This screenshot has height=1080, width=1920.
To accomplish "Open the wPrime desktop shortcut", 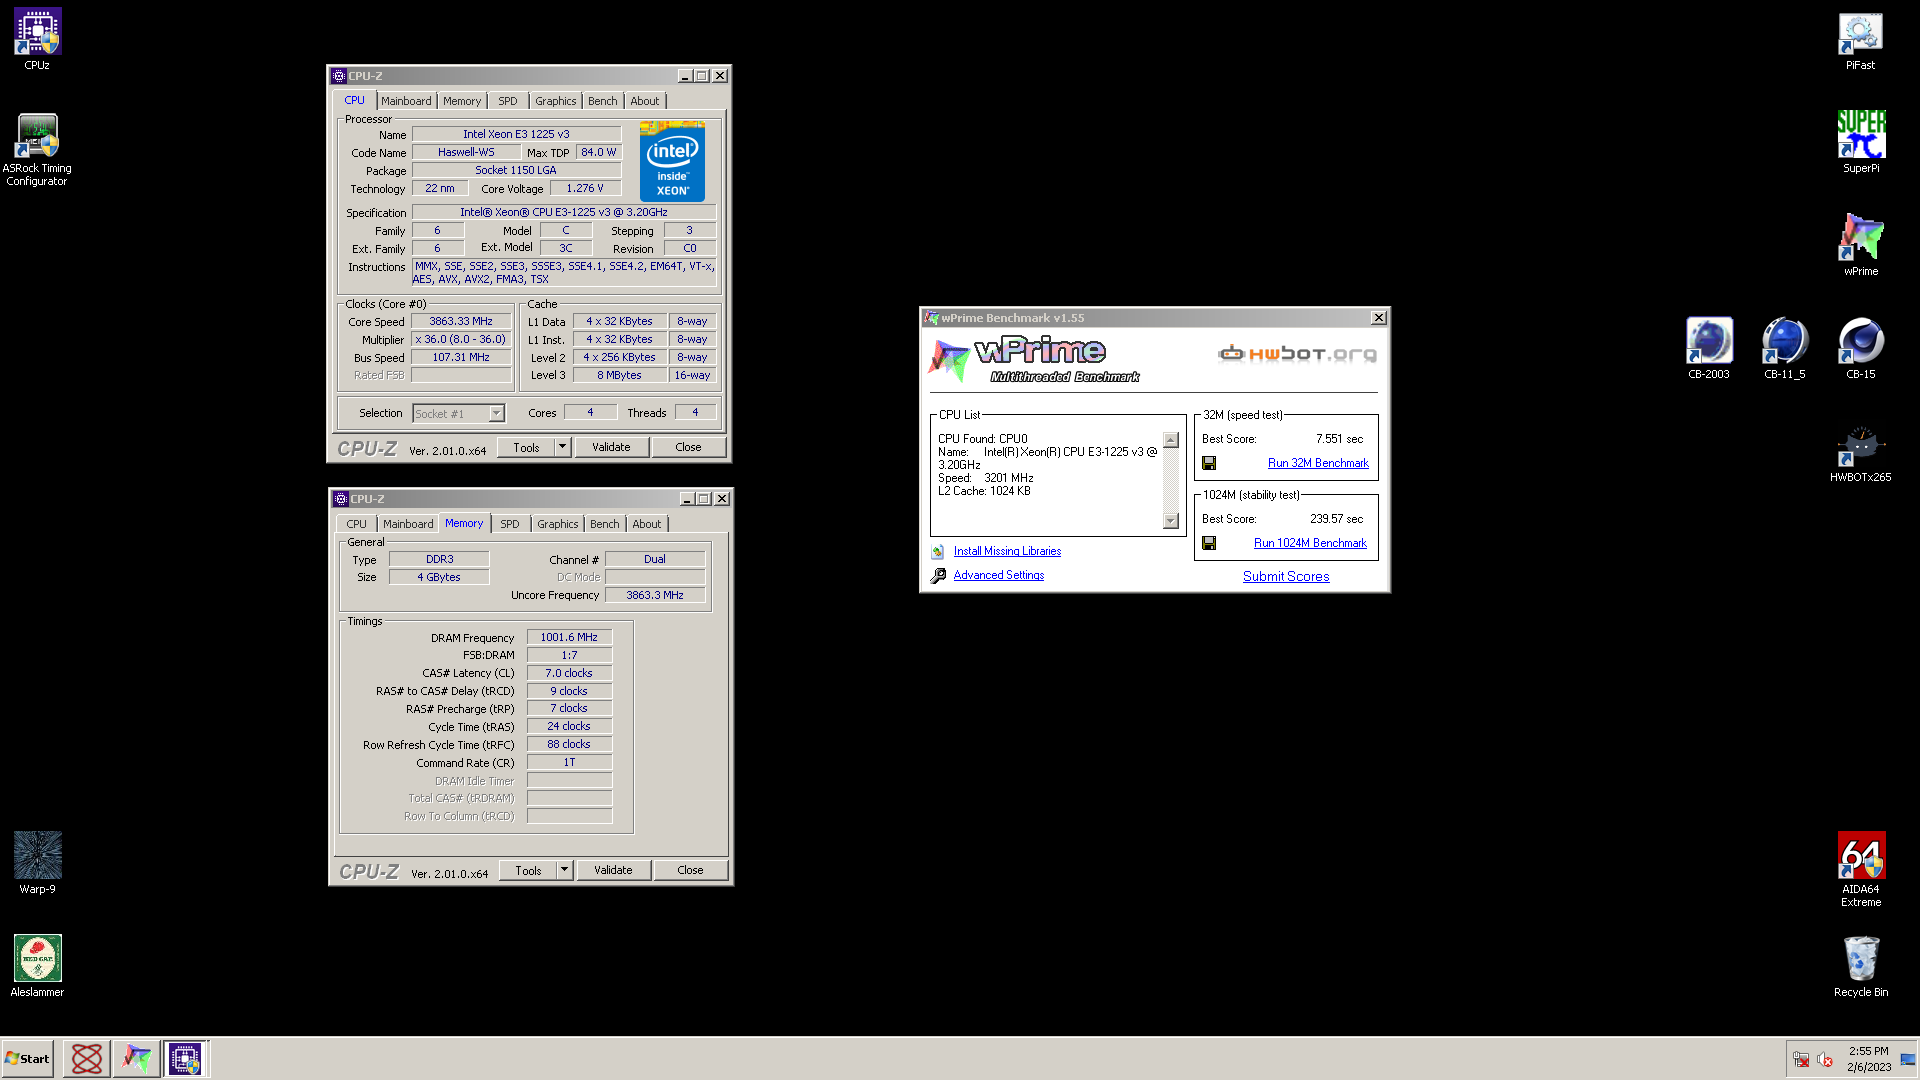I will (x=1860, y=245).
